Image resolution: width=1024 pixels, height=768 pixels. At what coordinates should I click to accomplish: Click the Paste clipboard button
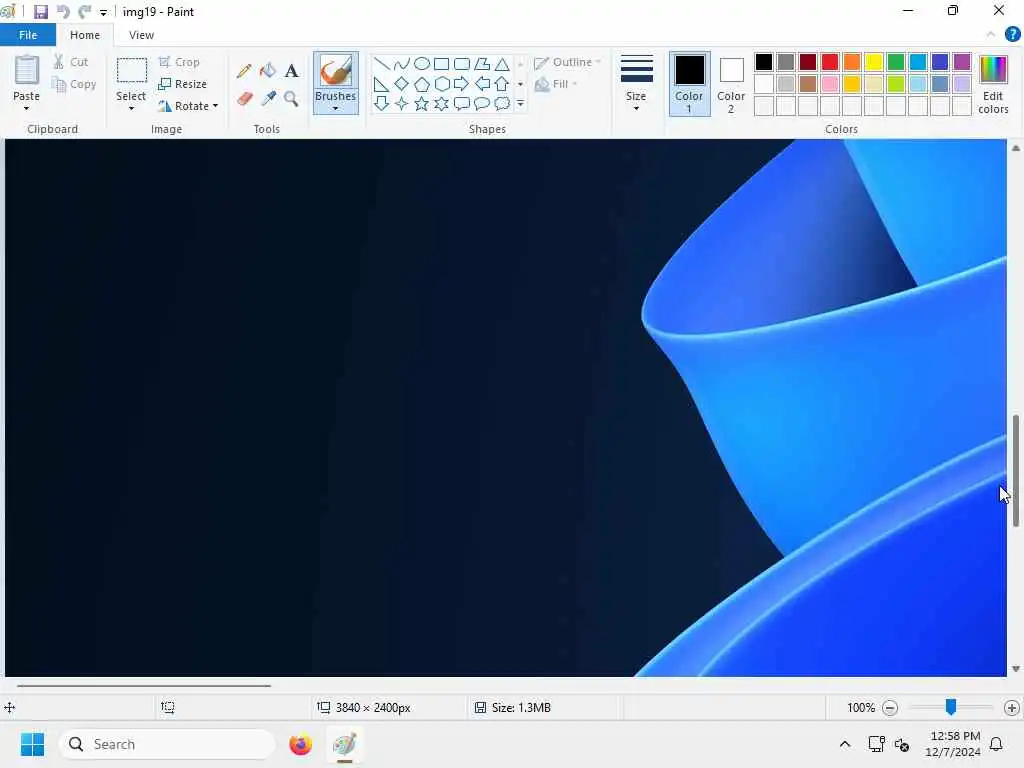point(27,71)
